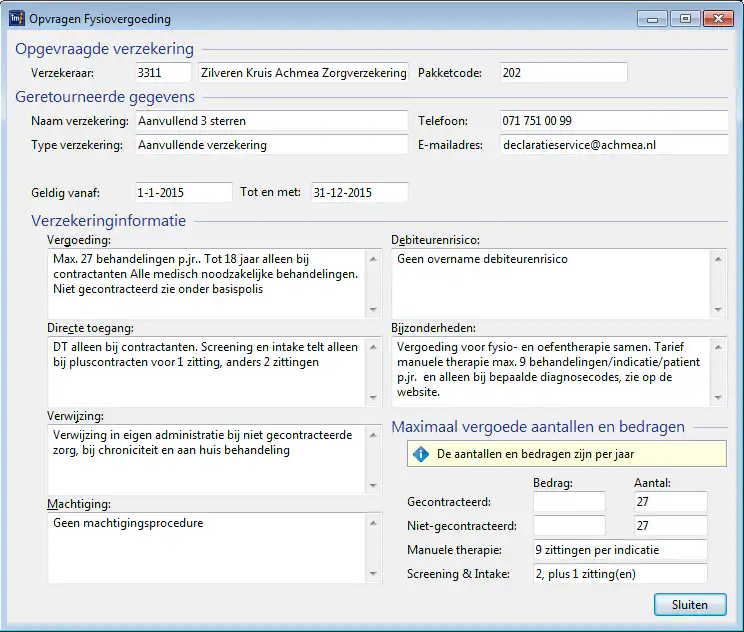The image size is (744, 632).
Task: Click the application icon in the title bar
Action: click(x=18, y=19)
